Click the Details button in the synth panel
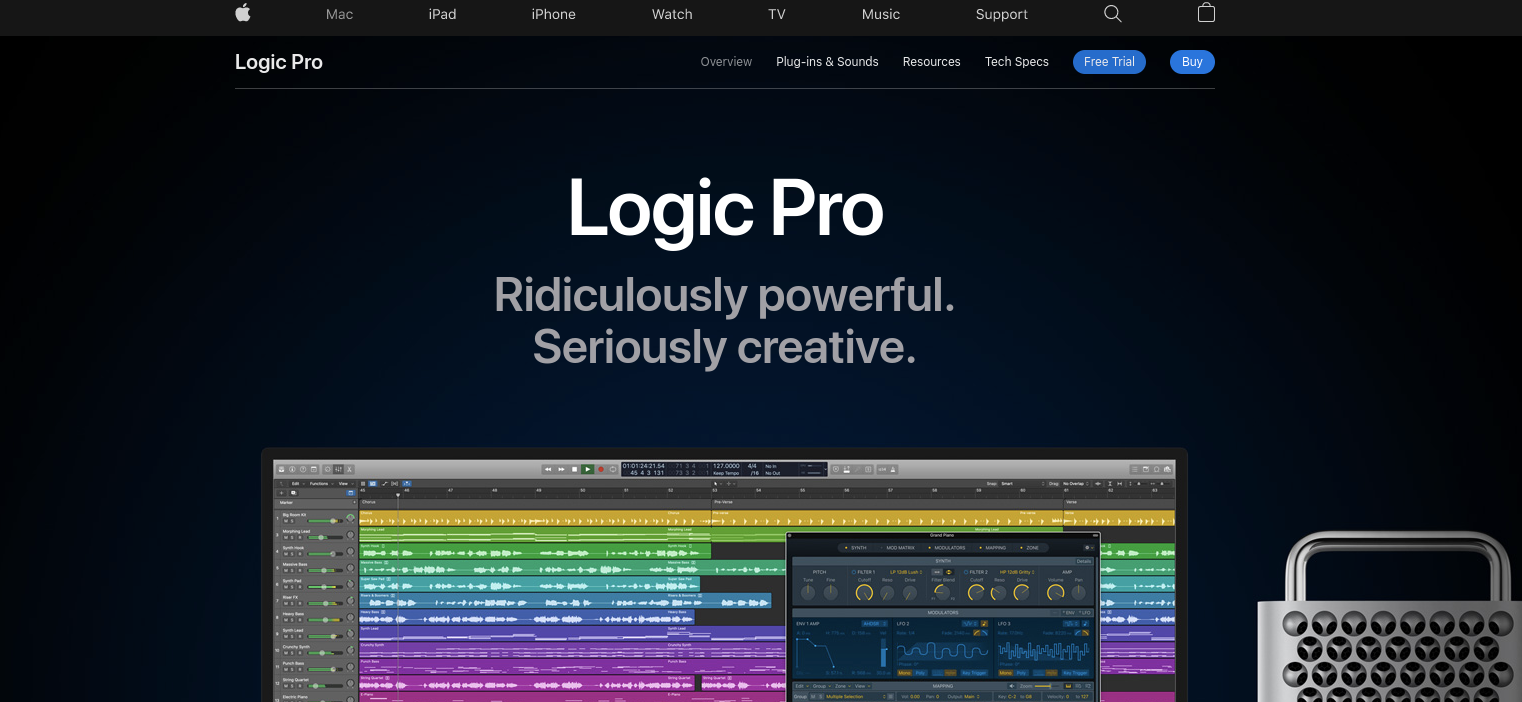The image size is (1522, 702). tap(1084, 561)
